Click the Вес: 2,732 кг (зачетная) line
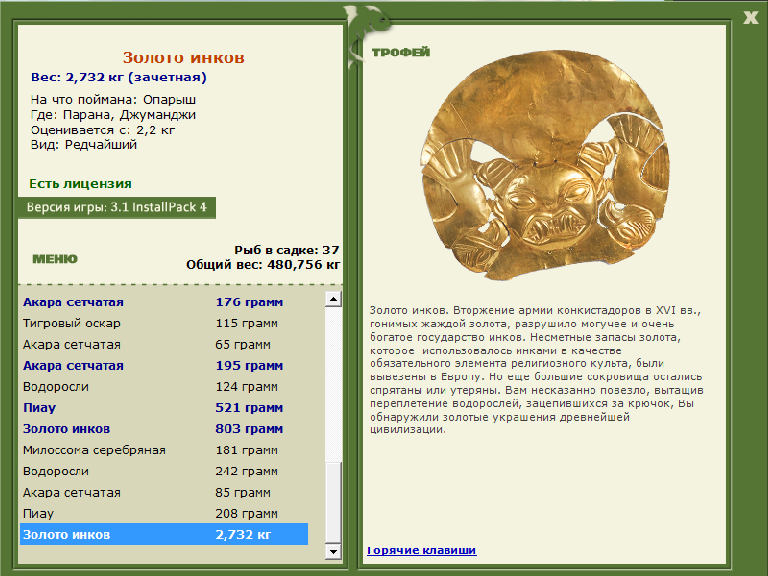The image size is (768, 576). 119,77
